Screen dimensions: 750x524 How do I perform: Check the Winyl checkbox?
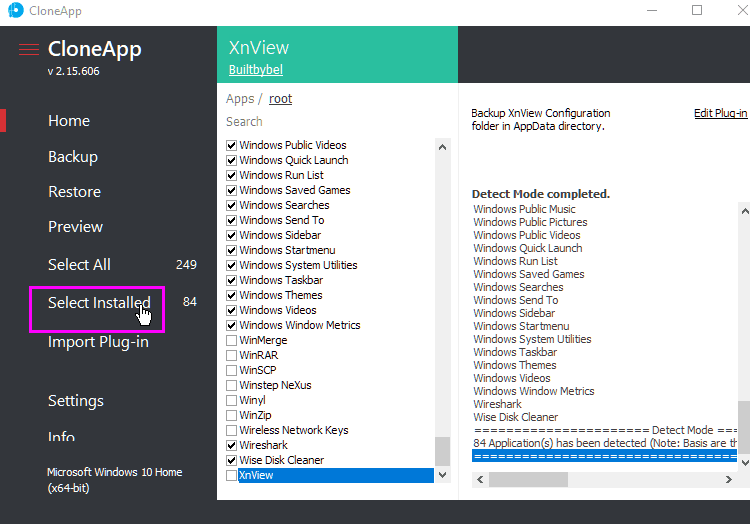click(232, 400)
